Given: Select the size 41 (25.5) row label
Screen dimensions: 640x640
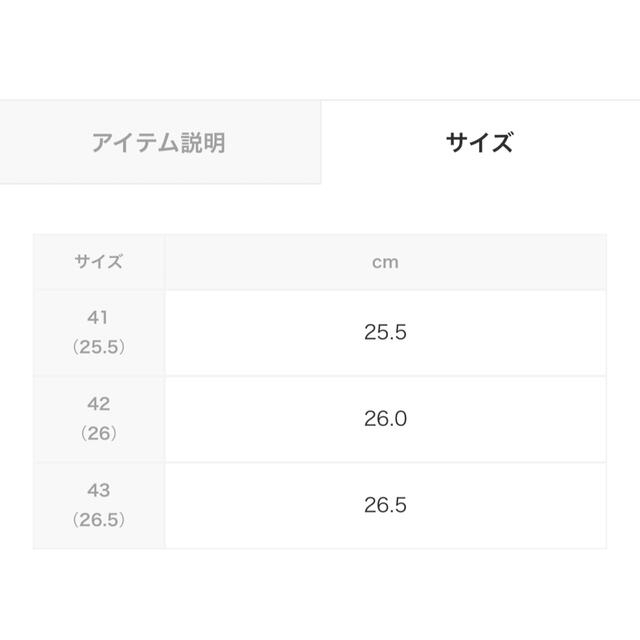Looking at the screenshot, I should click(99, 333).
